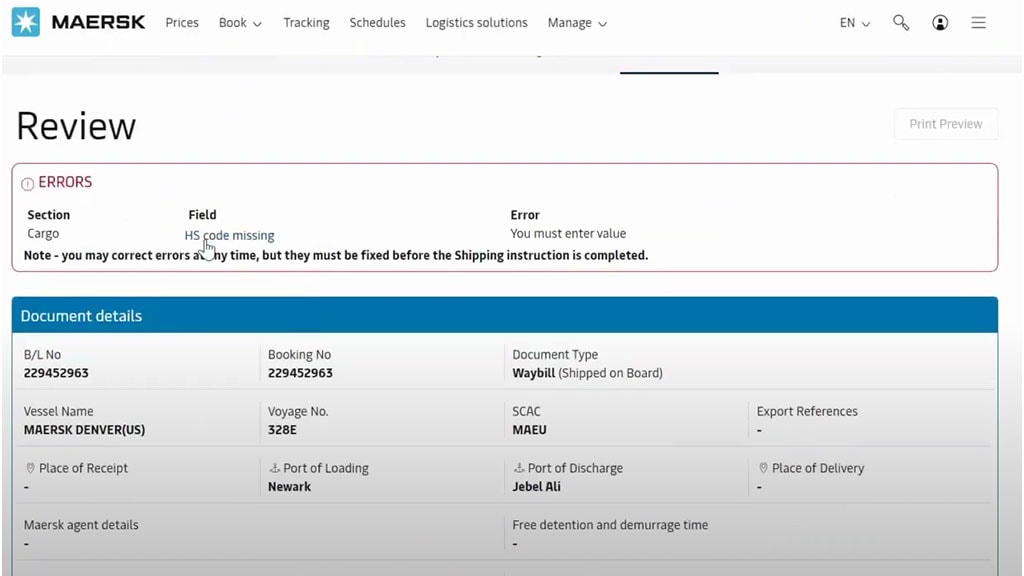Select the Schedules menu item

click(x=377, y=22)
